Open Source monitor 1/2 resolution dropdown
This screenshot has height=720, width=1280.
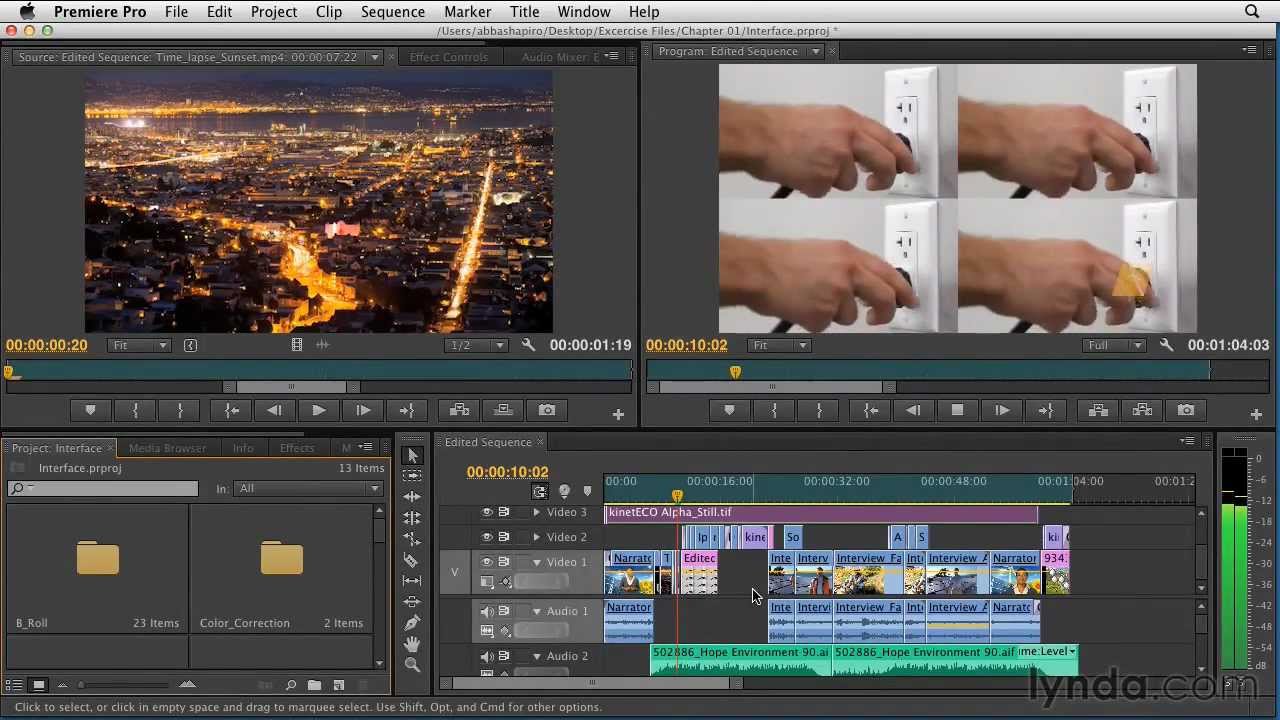475,345
